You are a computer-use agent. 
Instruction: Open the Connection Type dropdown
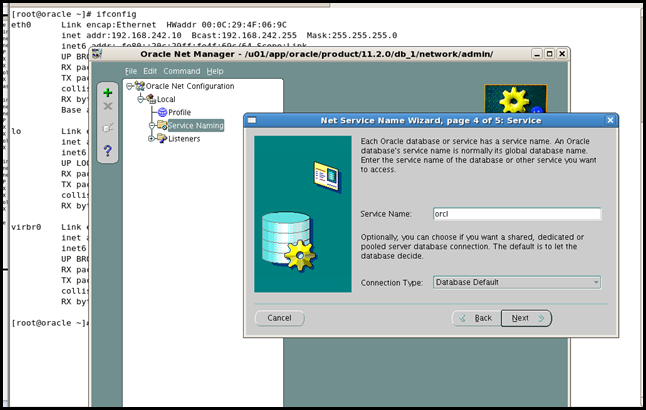click(x=517, y=282)
